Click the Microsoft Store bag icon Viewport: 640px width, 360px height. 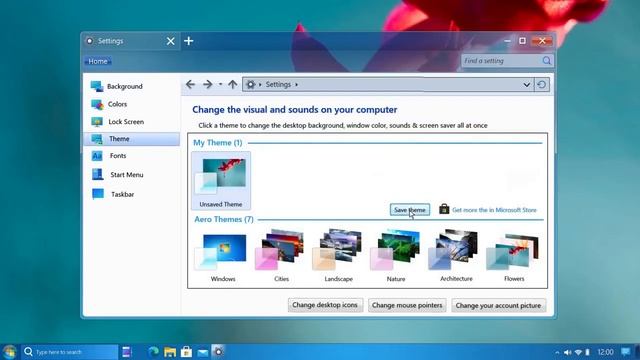444,209
